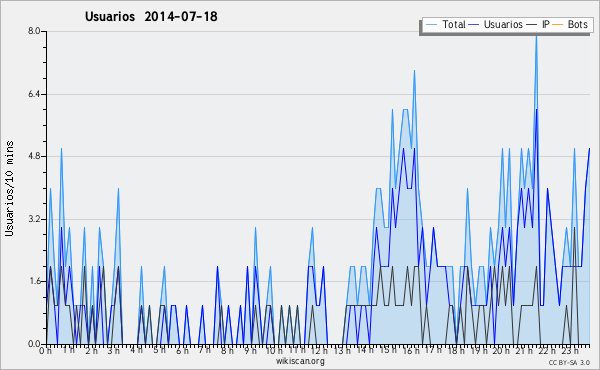Click the '20 h' x-axis label
Image resolution: width=600 pixels, height=370 pixels.
[x=501, y=350]
